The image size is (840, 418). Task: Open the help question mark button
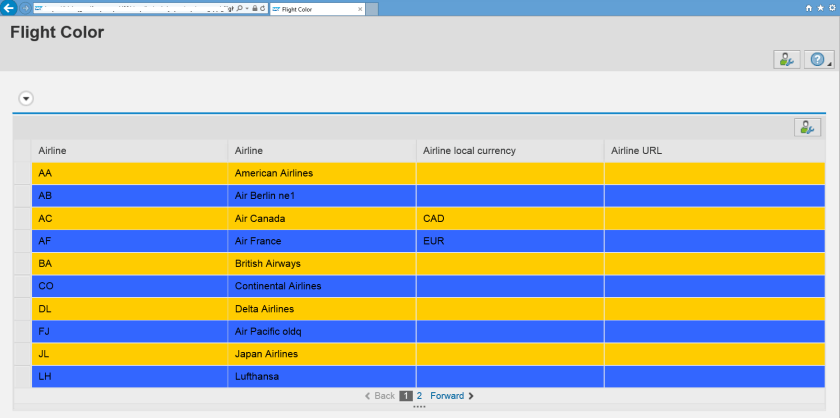[819, 59]
